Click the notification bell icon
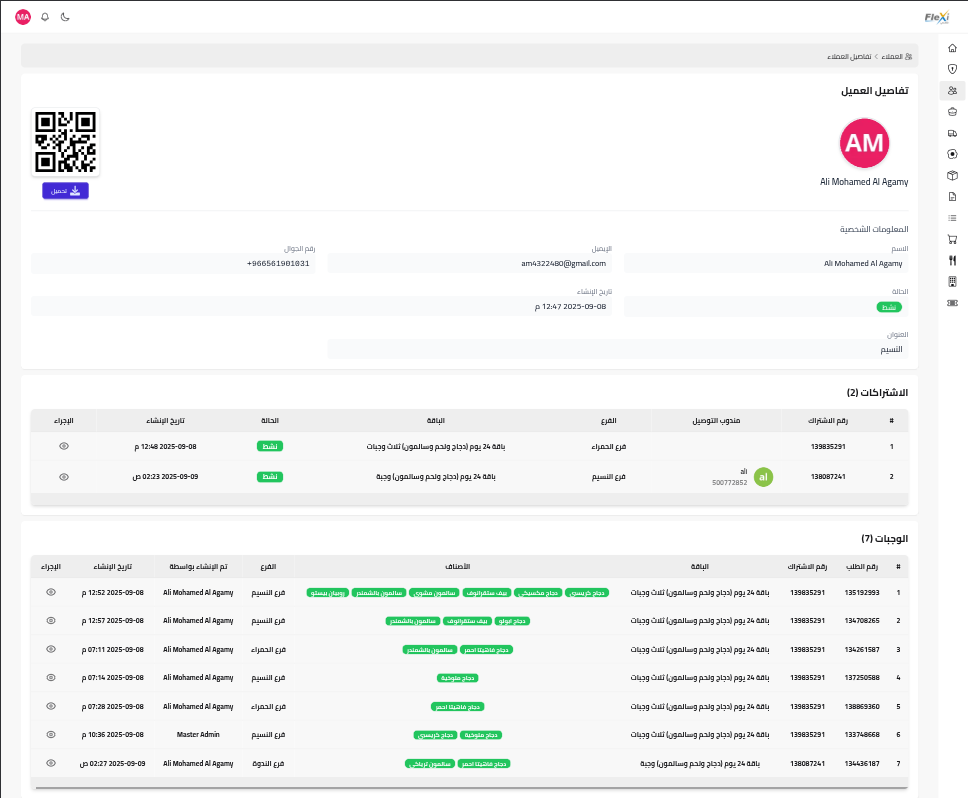This screenshot has height=798, width=968. pyautogui.click(x=45, y=17)
